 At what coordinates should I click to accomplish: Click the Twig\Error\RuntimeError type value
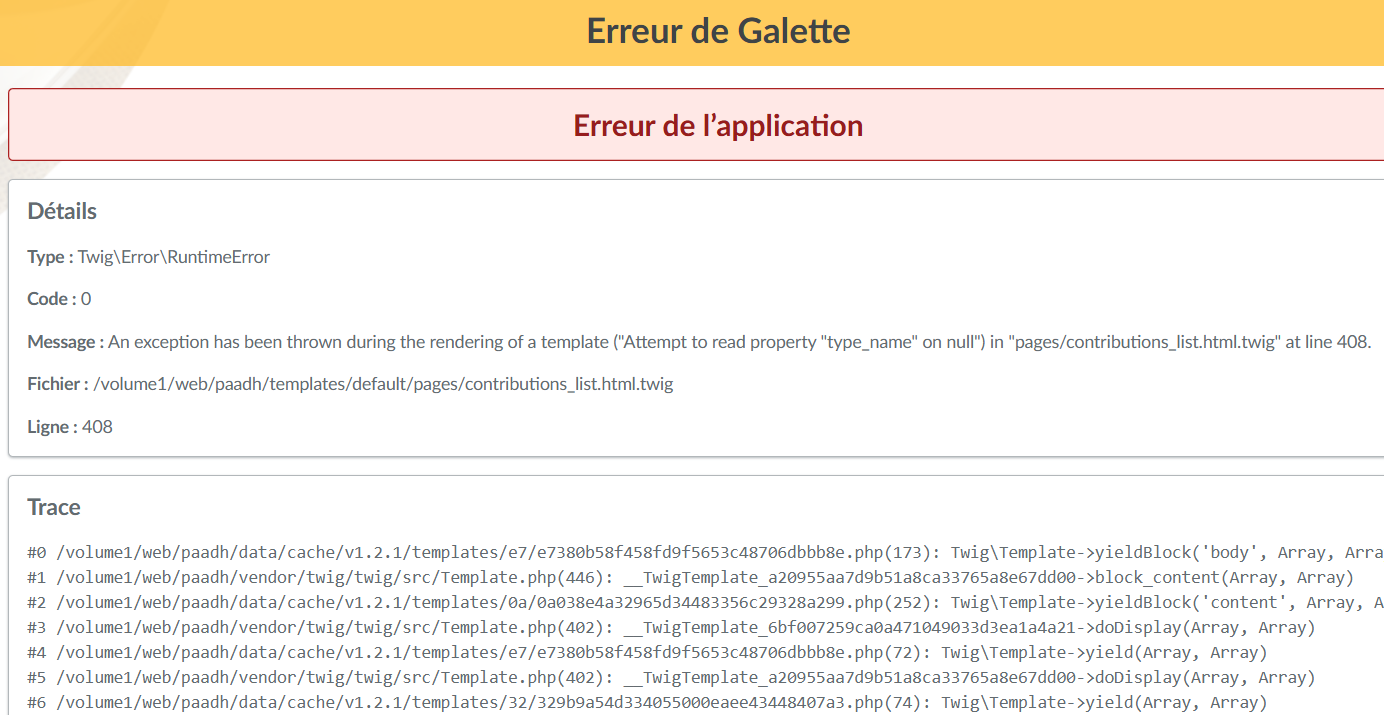[x=174, y=257]
